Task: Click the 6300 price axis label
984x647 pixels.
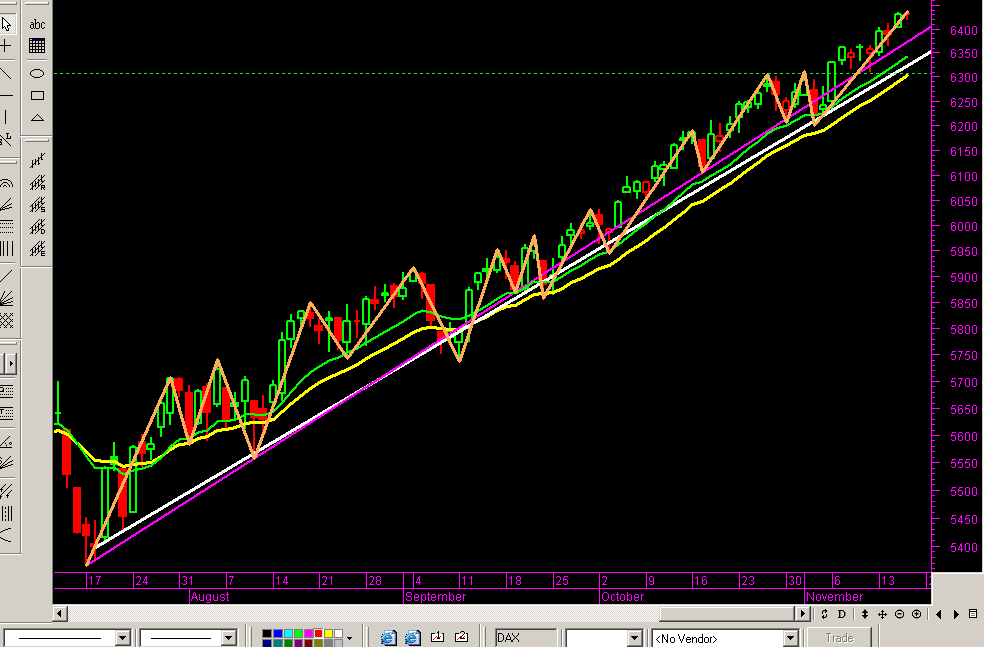Action: tap(963, 78)
